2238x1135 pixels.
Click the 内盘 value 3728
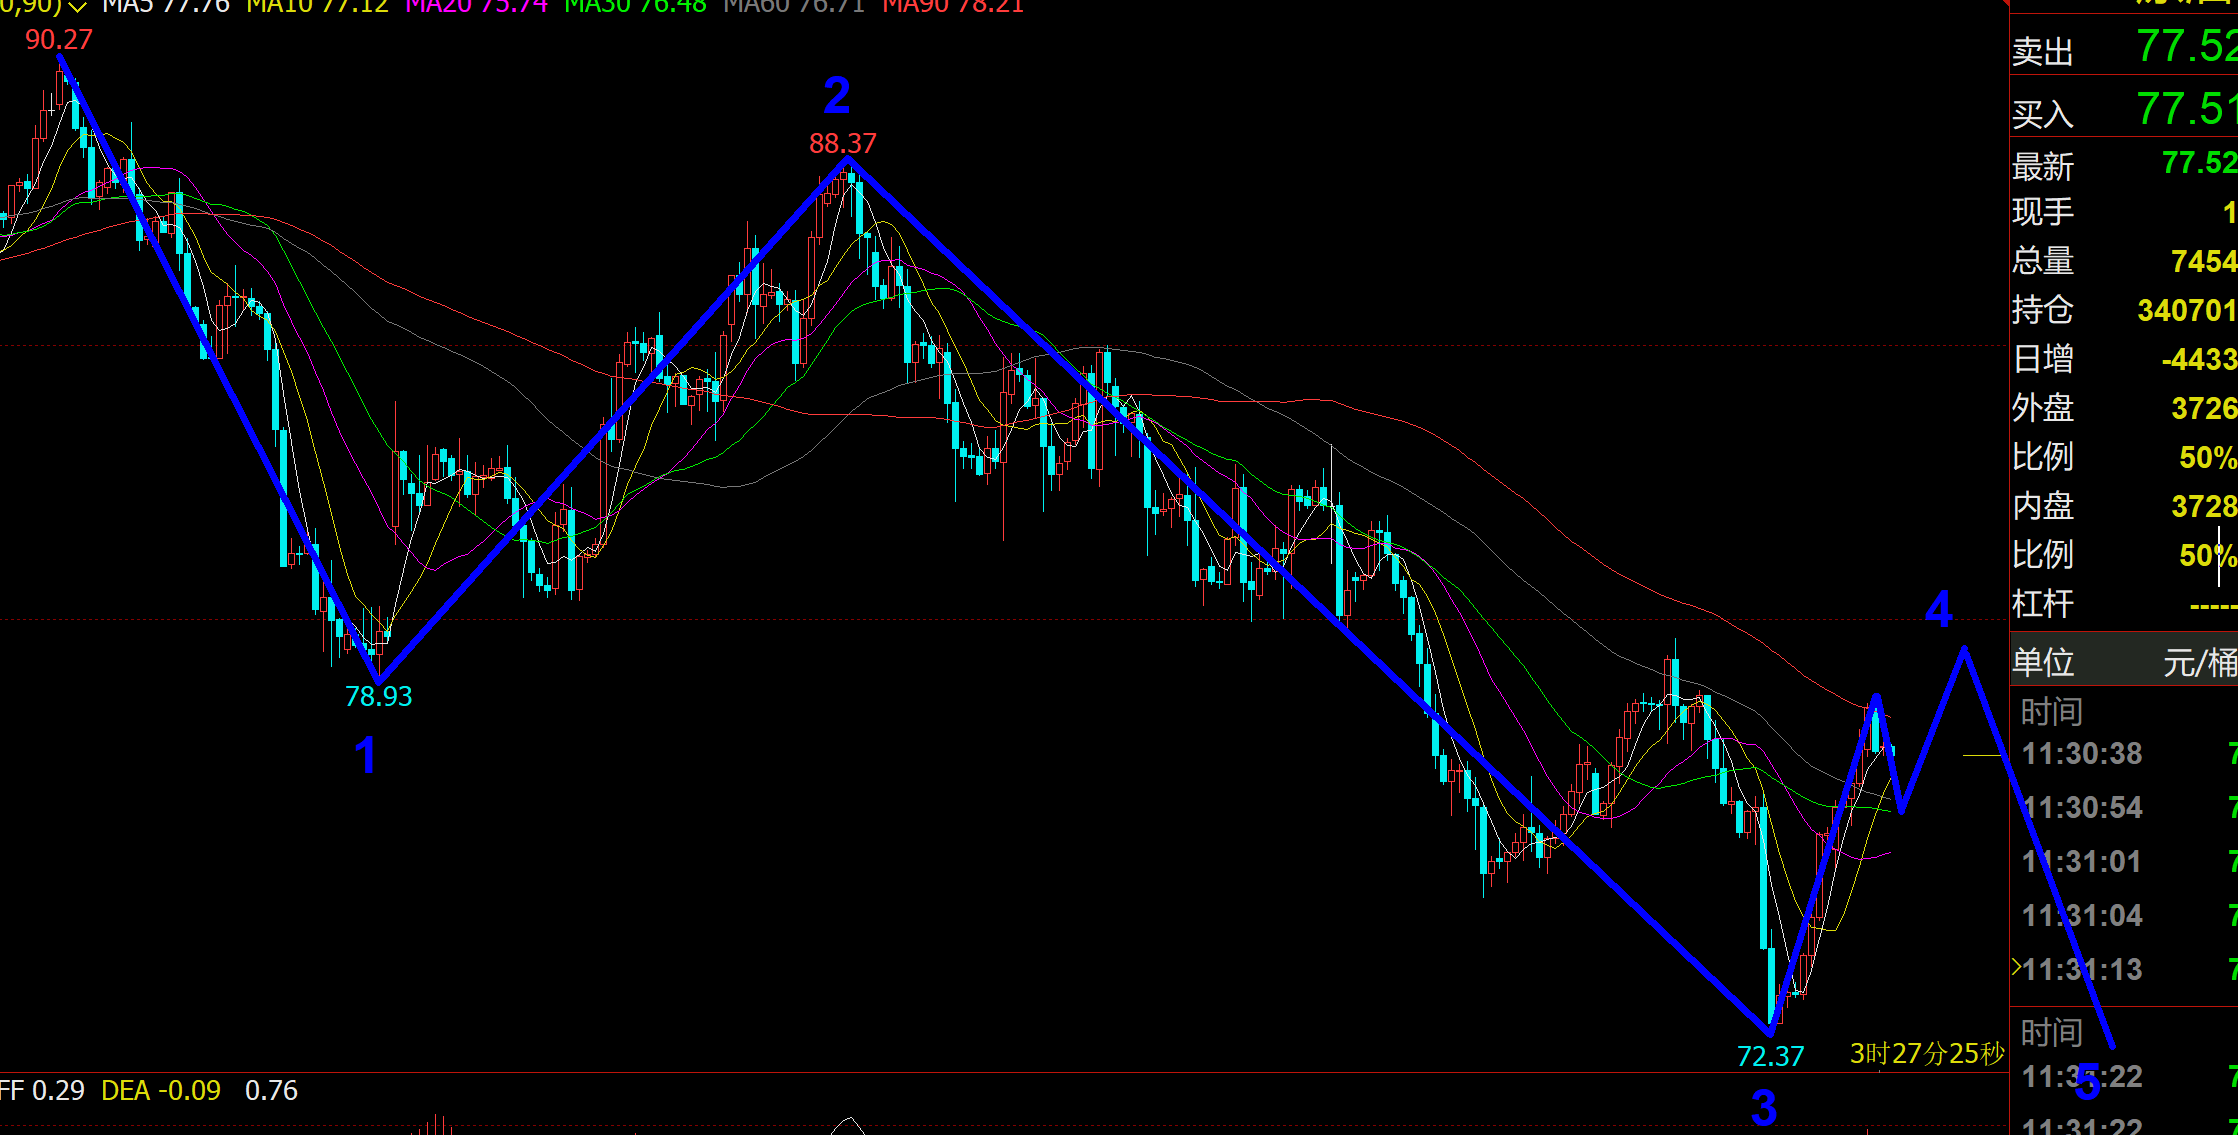click(2203, 506)
